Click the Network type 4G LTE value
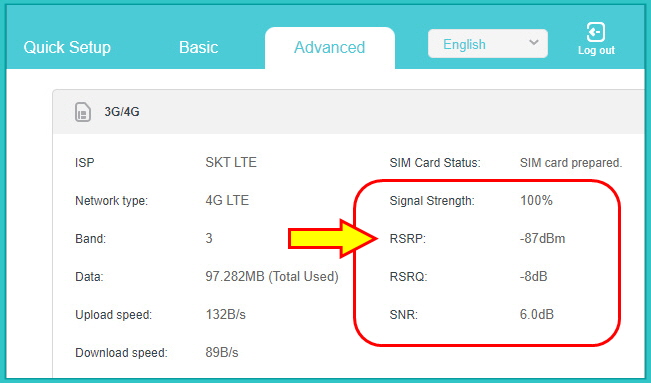The height and width of the screenshot is (383, 651). coord(227,201)
